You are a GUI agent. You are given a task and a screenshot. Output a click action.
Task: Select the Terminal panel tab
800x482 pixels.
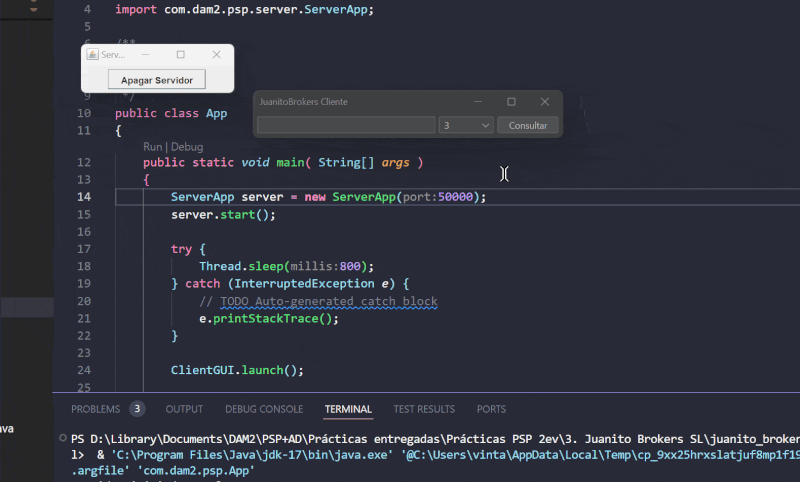pyautogui.click(x=348, y=409)
